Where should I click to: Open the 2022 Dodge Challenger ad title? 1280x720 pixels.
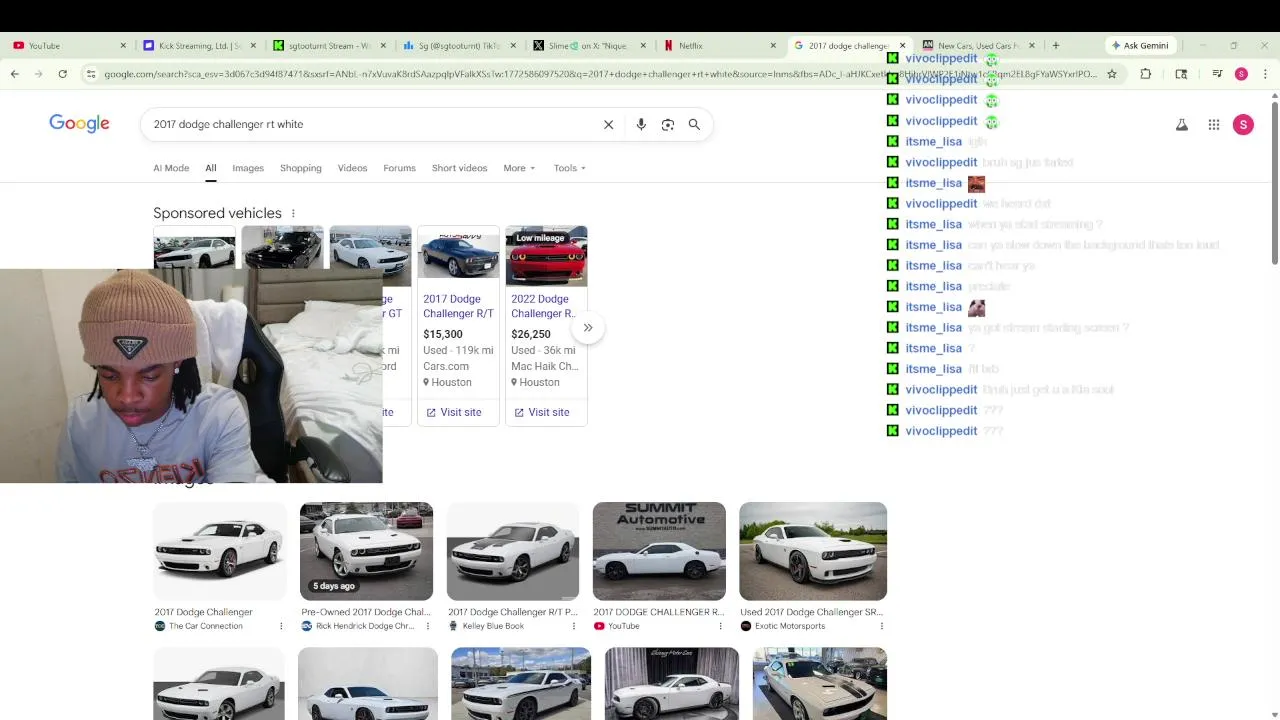click(x=544, y=306)
